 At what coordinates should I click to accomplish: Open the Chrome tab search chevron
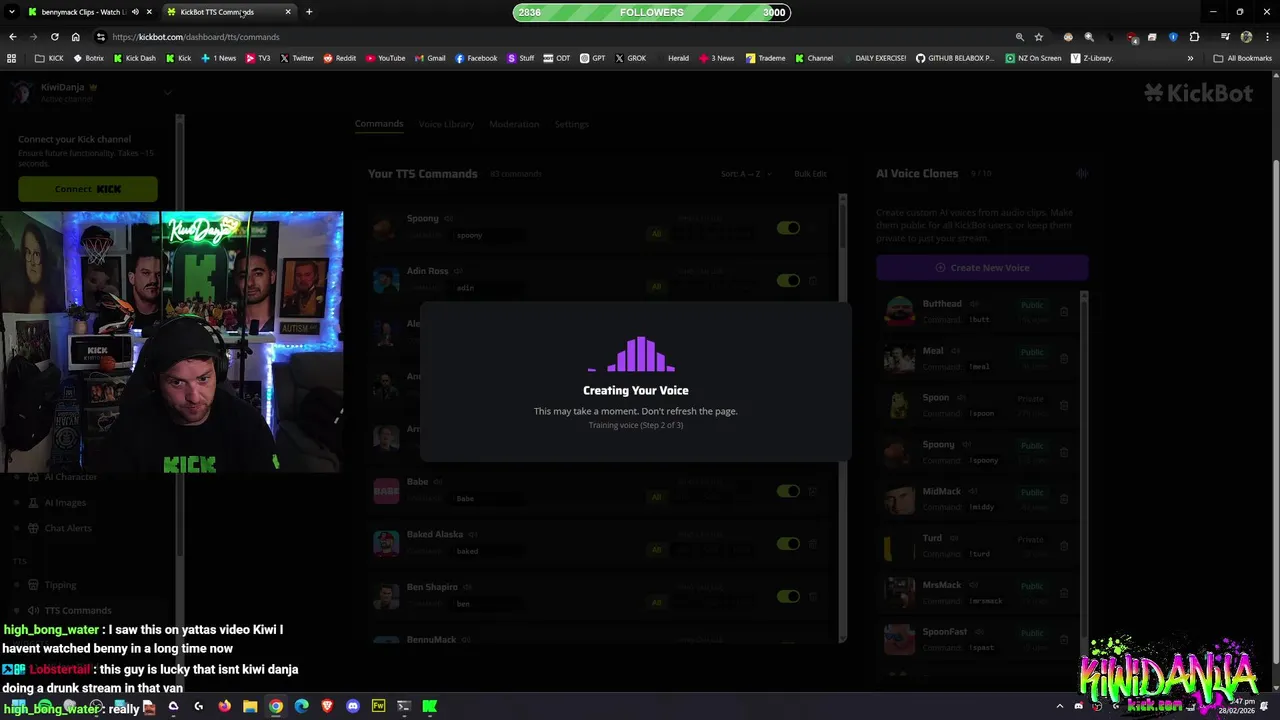coord(12,12)
